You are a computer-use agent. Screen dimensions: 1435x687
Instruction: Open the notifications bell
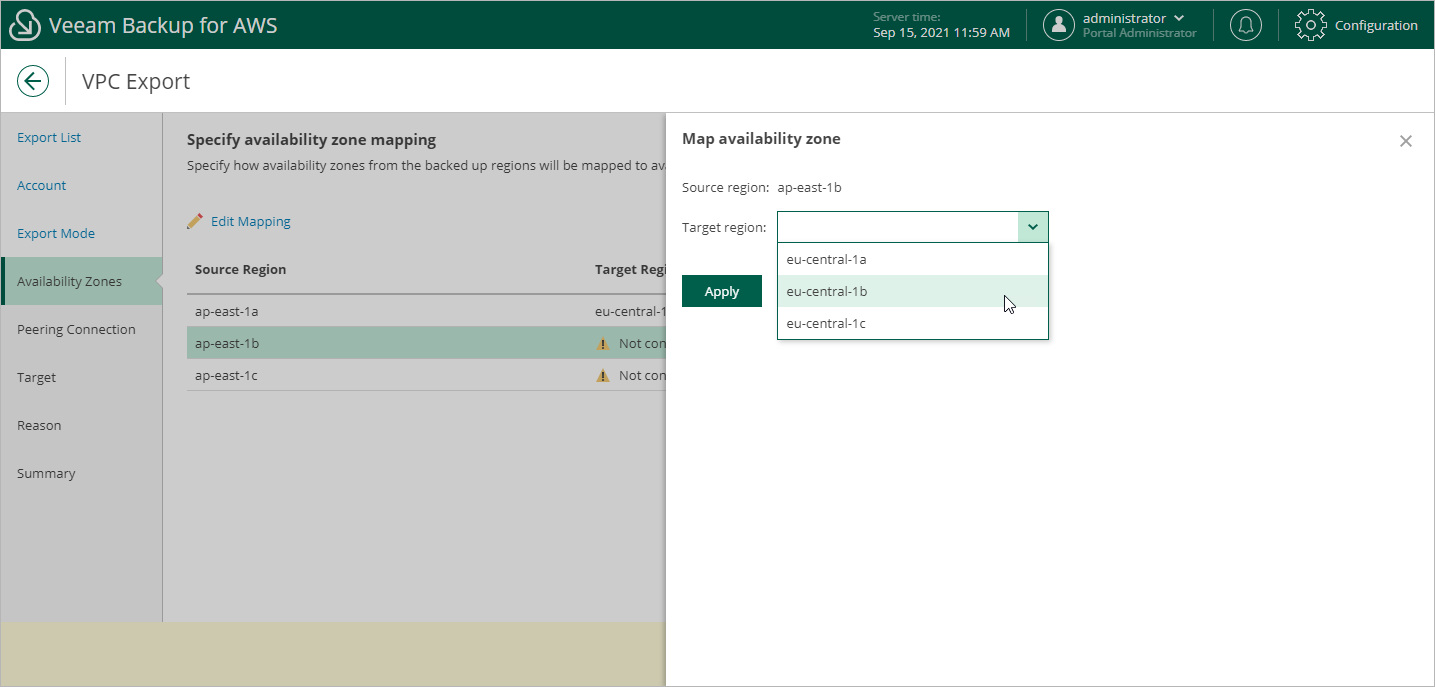(x=1245, y=25)
